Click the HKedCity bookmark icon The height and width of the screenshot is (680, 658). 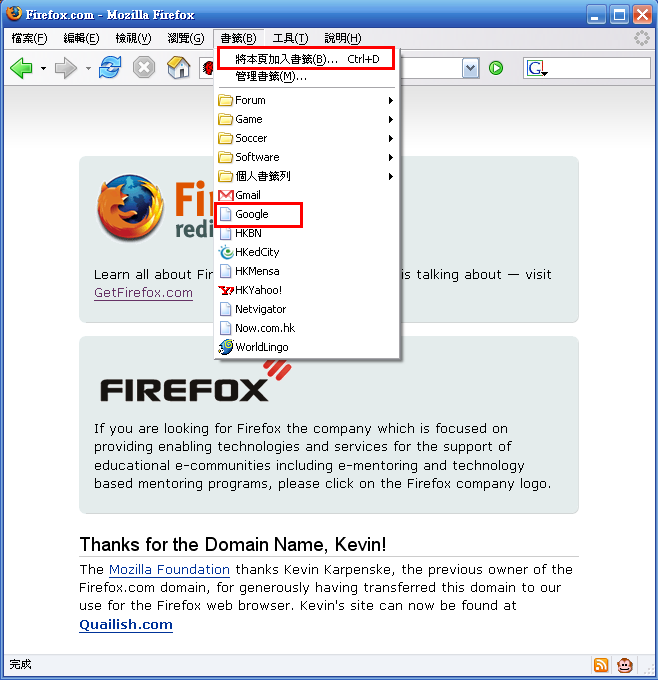[x=226, y=252]
